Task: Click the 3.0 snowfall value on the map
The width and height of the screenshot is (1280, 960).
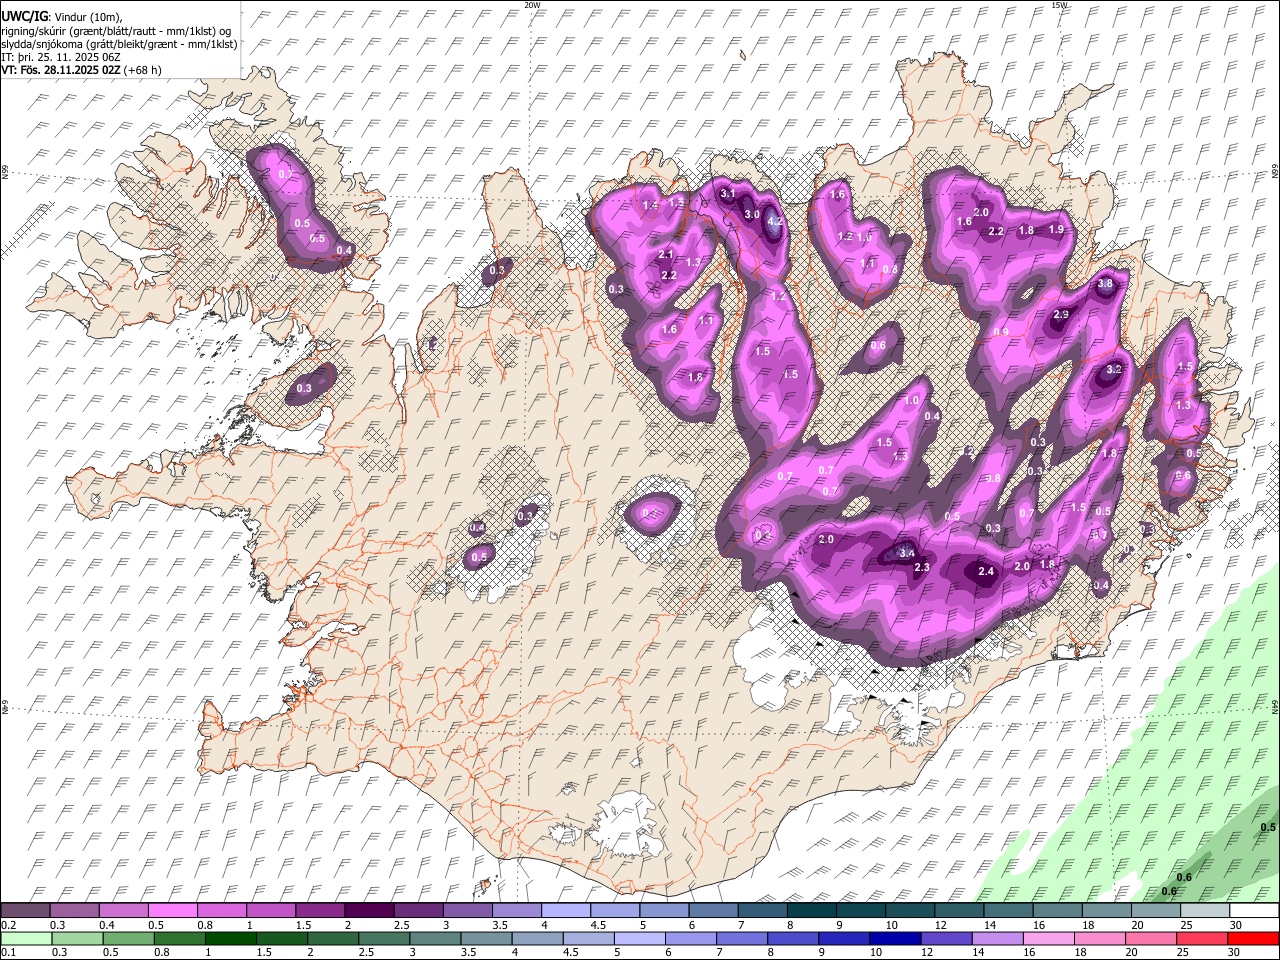Action: tap(752, 215)
